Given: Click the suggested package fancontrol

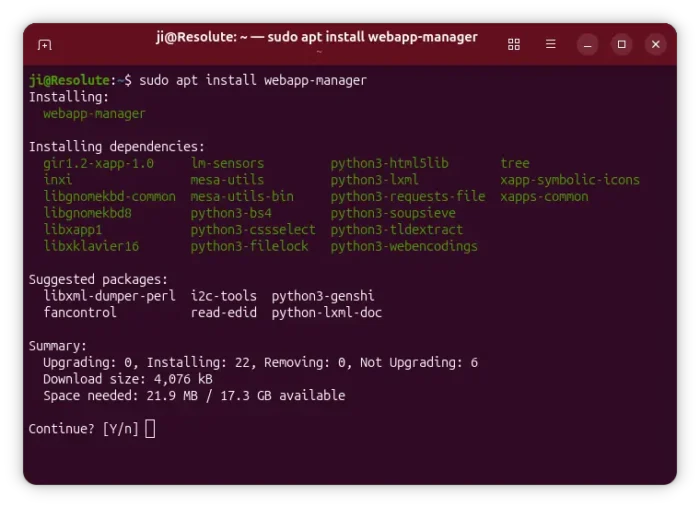Looking at the screenshot, I should 80,312.
